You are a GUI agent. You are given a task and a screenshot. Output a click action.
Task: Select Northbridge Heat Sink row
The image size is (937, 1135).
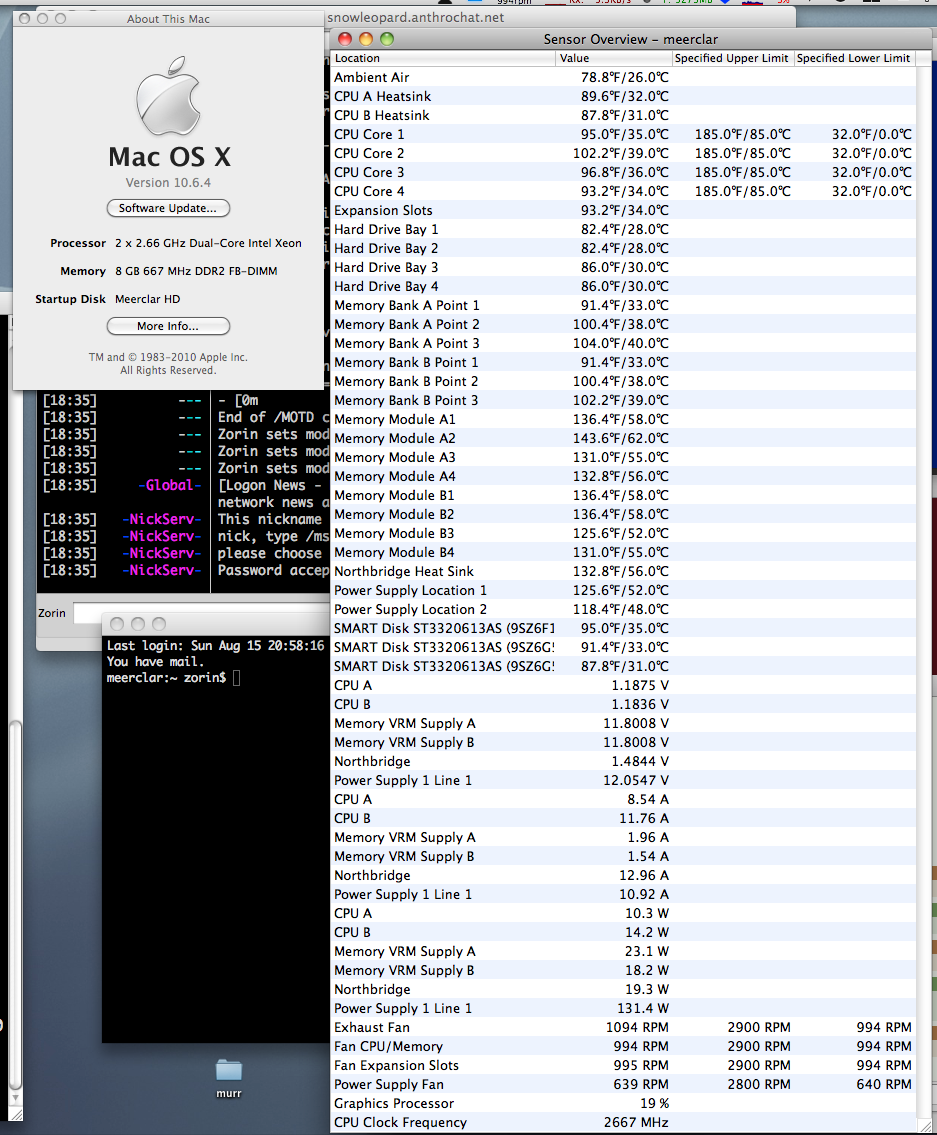click(x=623, y=571)
